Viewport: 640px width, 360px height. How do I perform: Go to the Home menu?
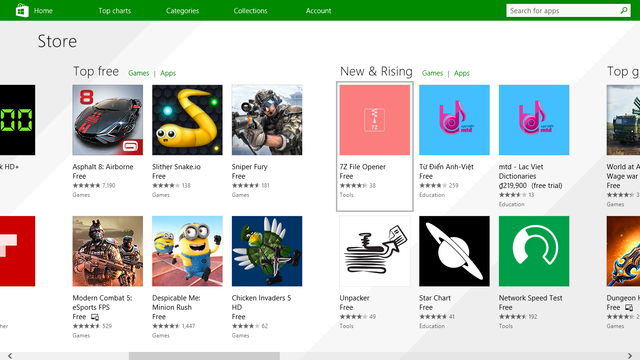tap(43, 11)
